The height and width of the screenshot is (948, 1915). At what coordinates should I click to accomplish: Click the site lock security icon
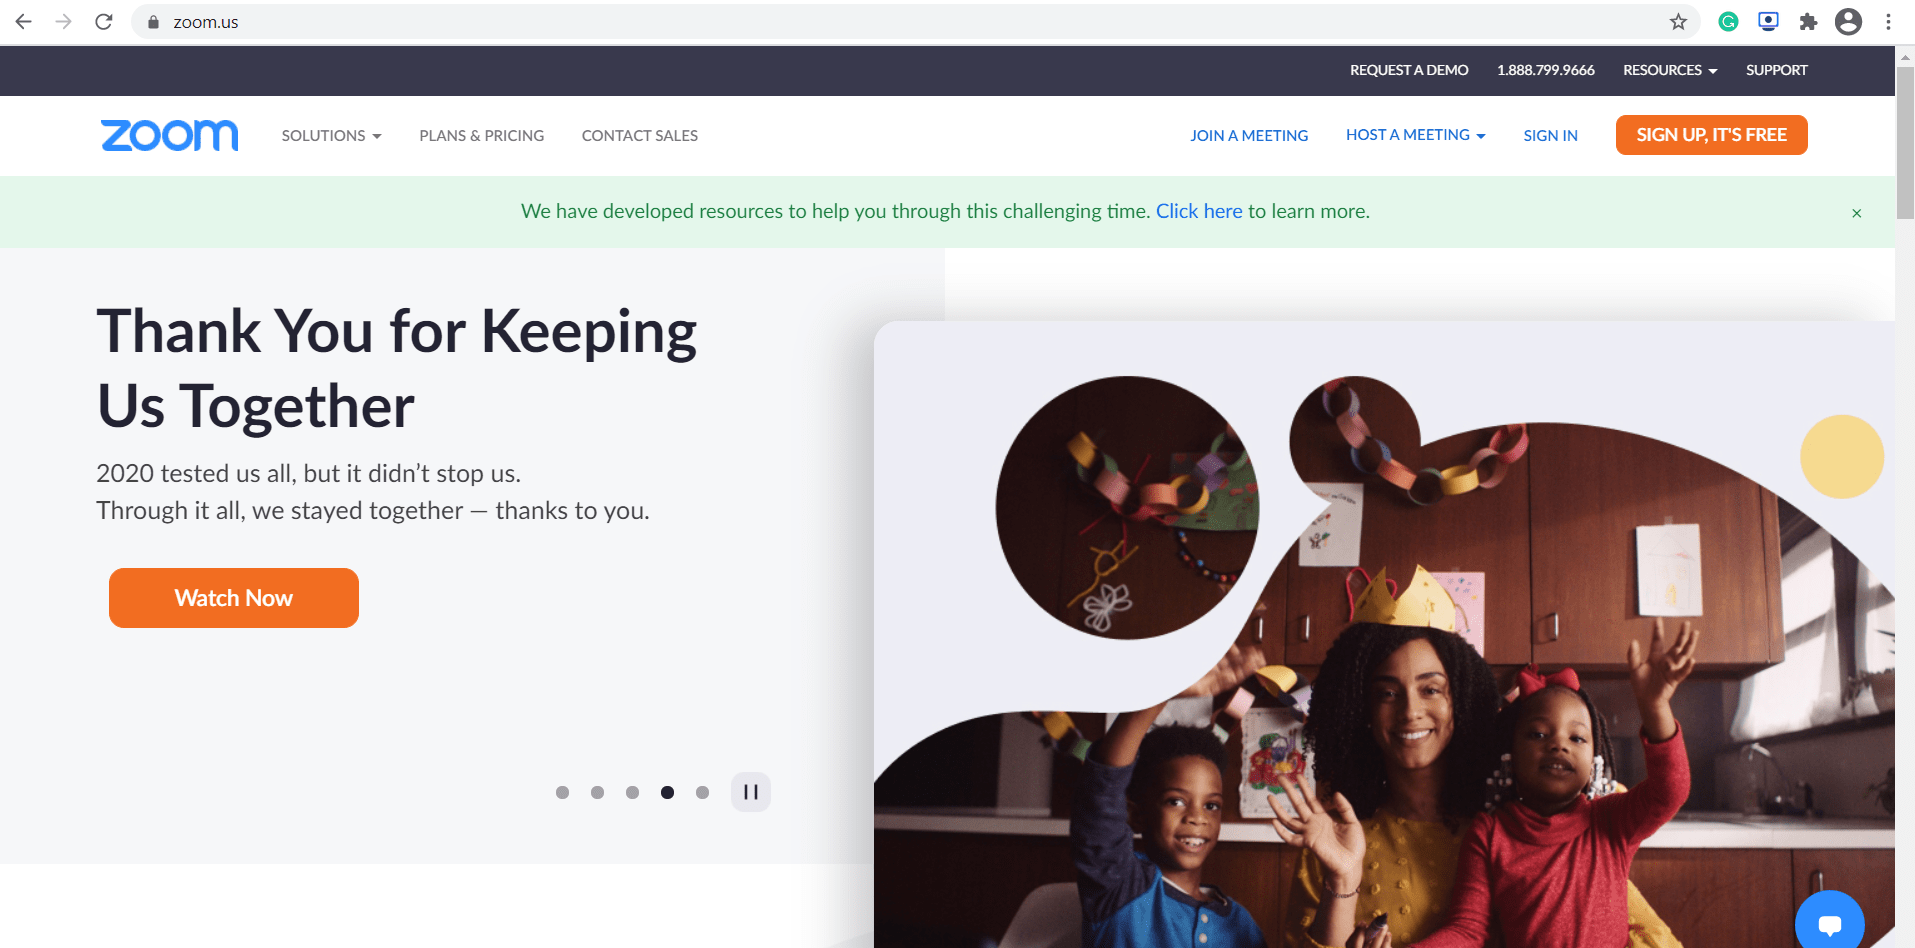click(x=153, y=22)
